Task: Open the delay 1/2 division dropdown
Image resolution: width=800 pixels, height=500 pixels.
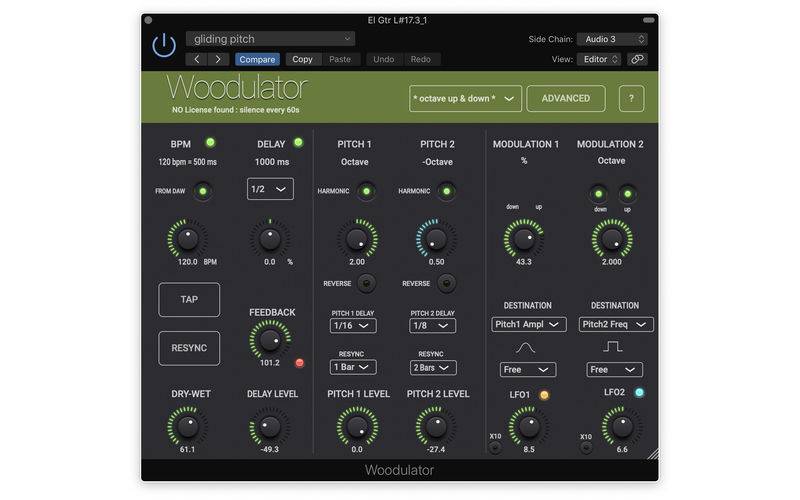Action: (270, 189)
